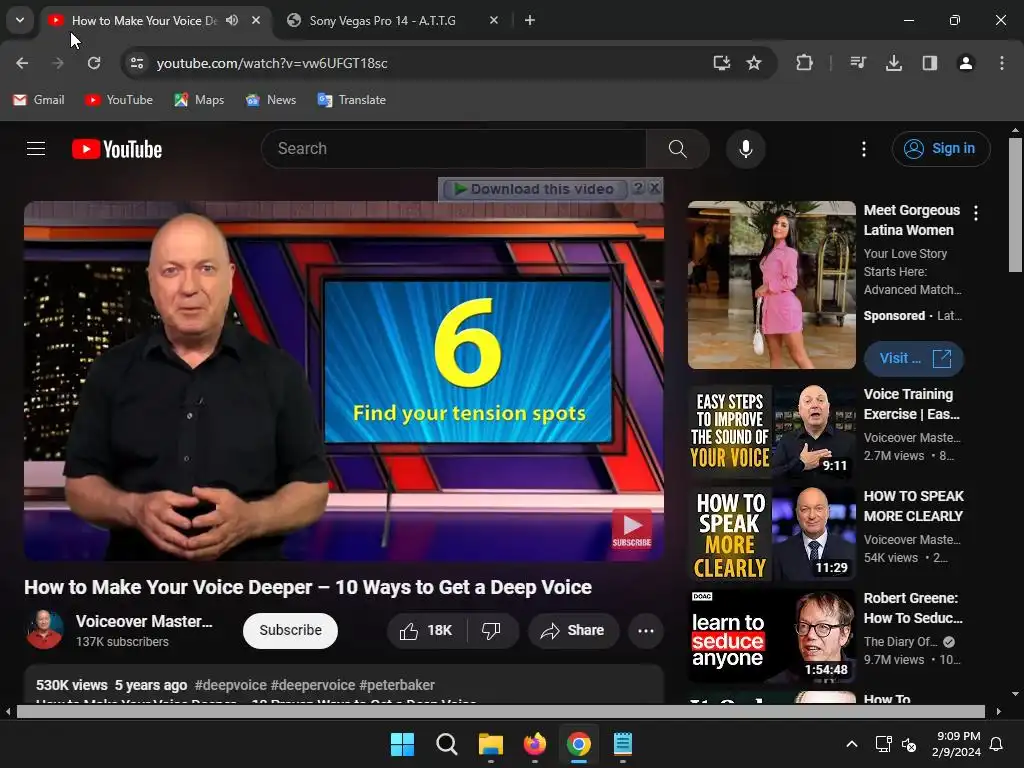Viewport: 1024px width, 768px height.
Task: Open Learn to Seduce Anyone thumbnail
Action: coord(771,635)
